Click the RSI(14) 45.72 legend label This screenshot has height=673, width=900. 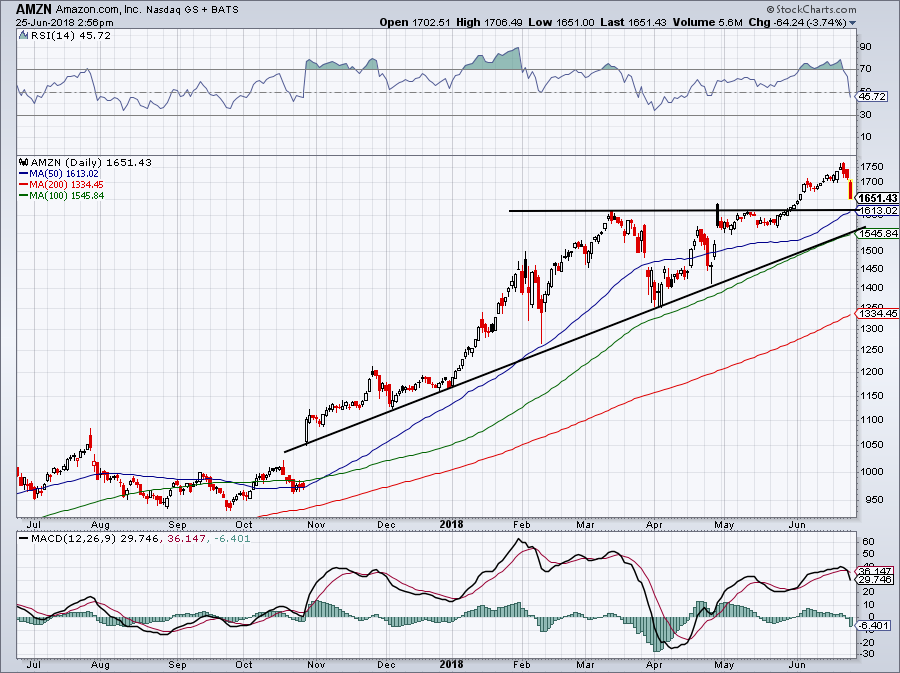point(70,36)
